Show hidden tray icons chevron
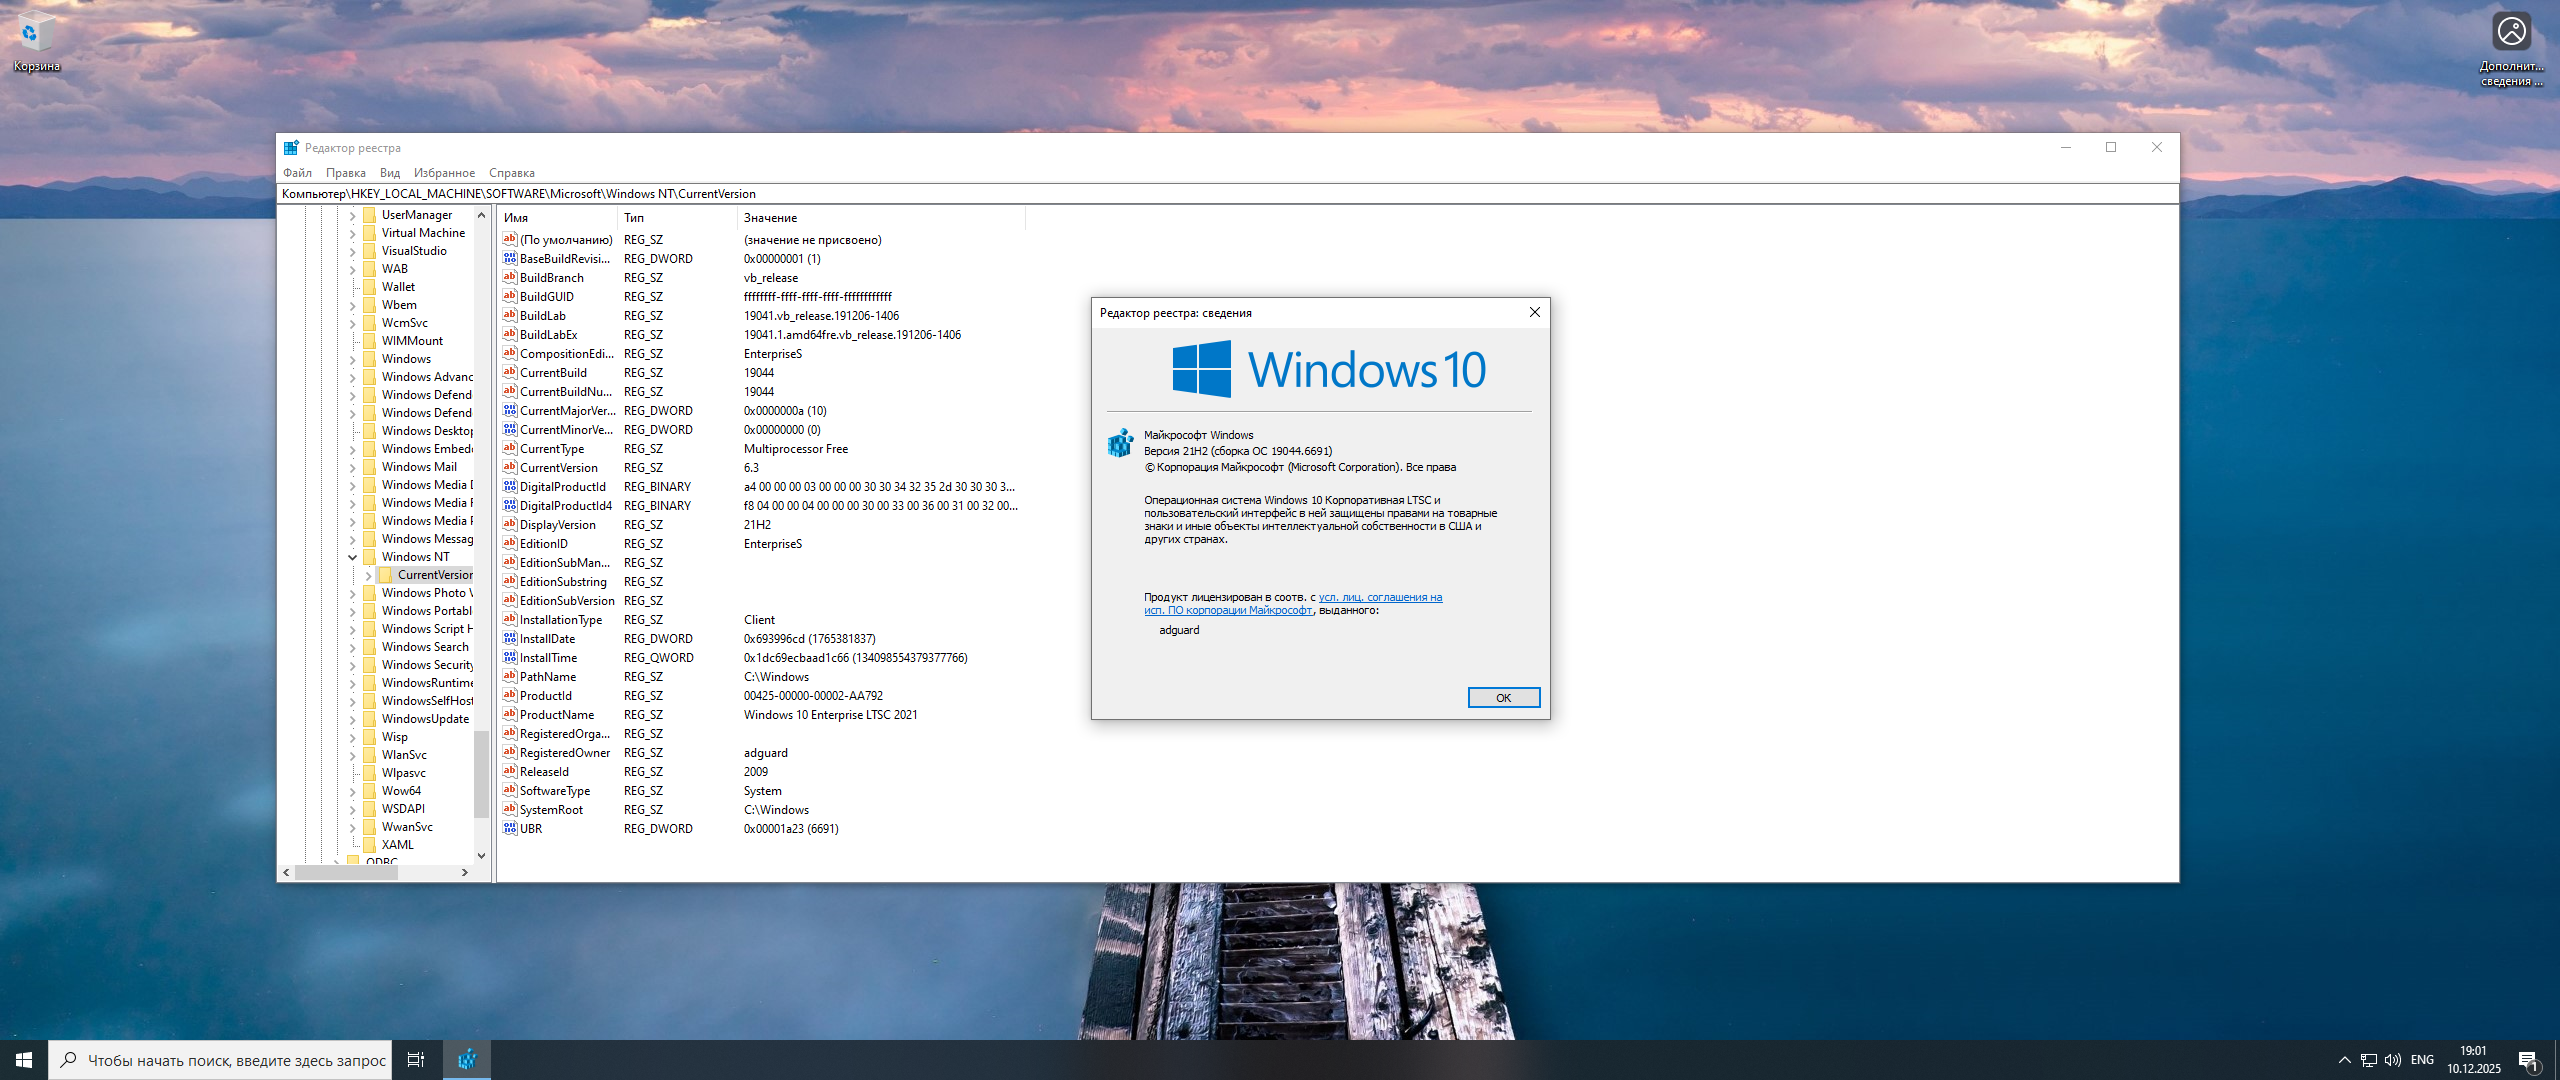This screenshot has width=2560, height=1080. click(2344, 1060)
